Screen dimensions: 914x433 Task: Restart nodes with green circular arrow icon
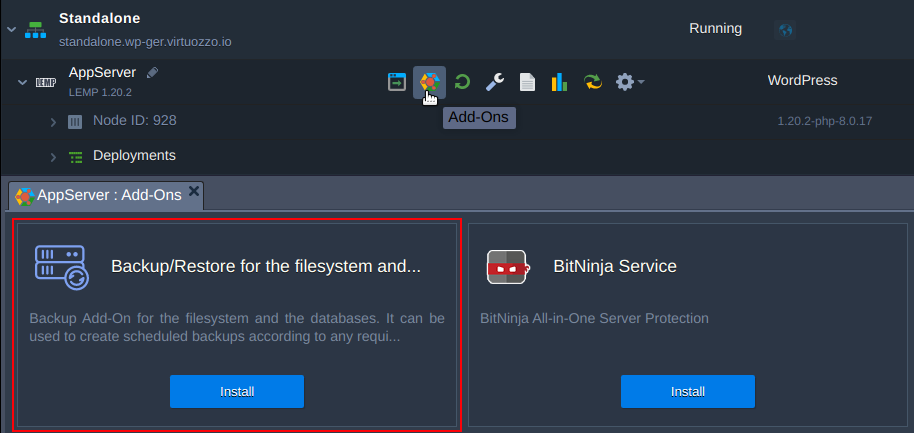coord(462,82)
